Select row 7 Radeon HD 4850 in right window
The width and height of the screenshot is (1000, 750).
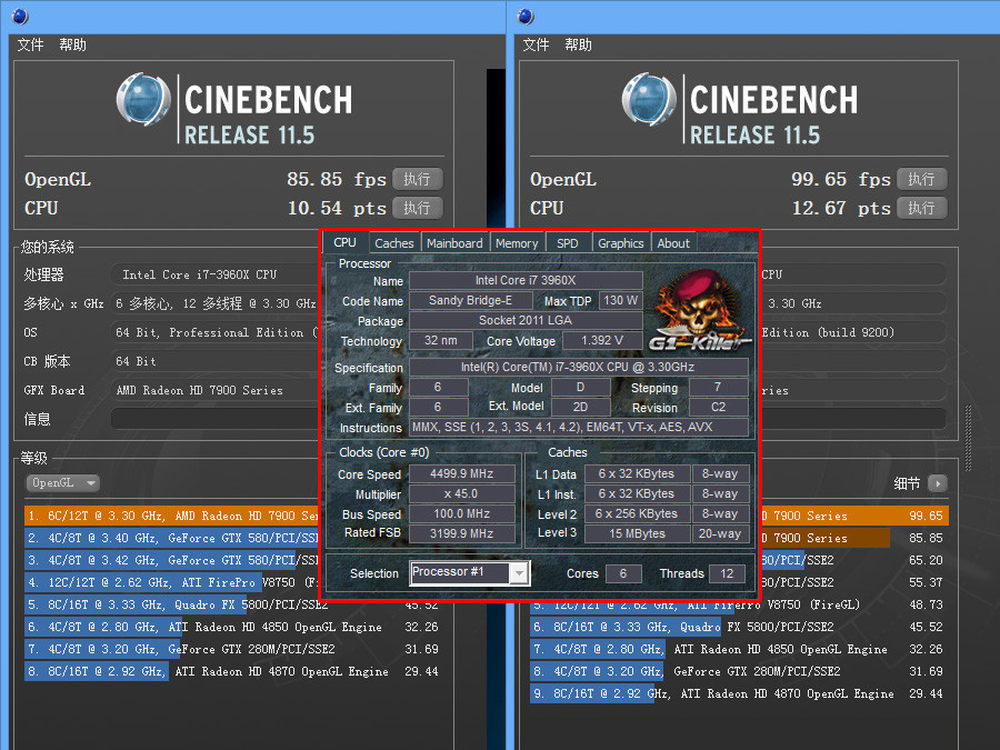coord(739,649)
